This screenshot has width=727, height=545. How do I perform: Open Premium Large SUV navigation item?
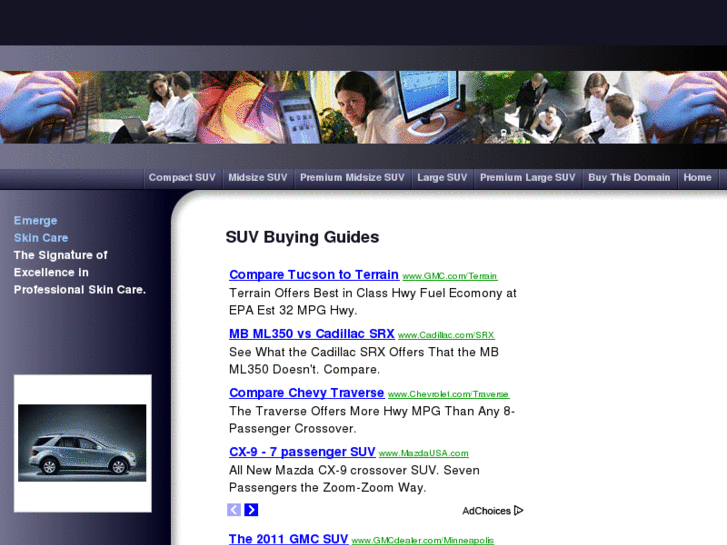coord(528,178)
